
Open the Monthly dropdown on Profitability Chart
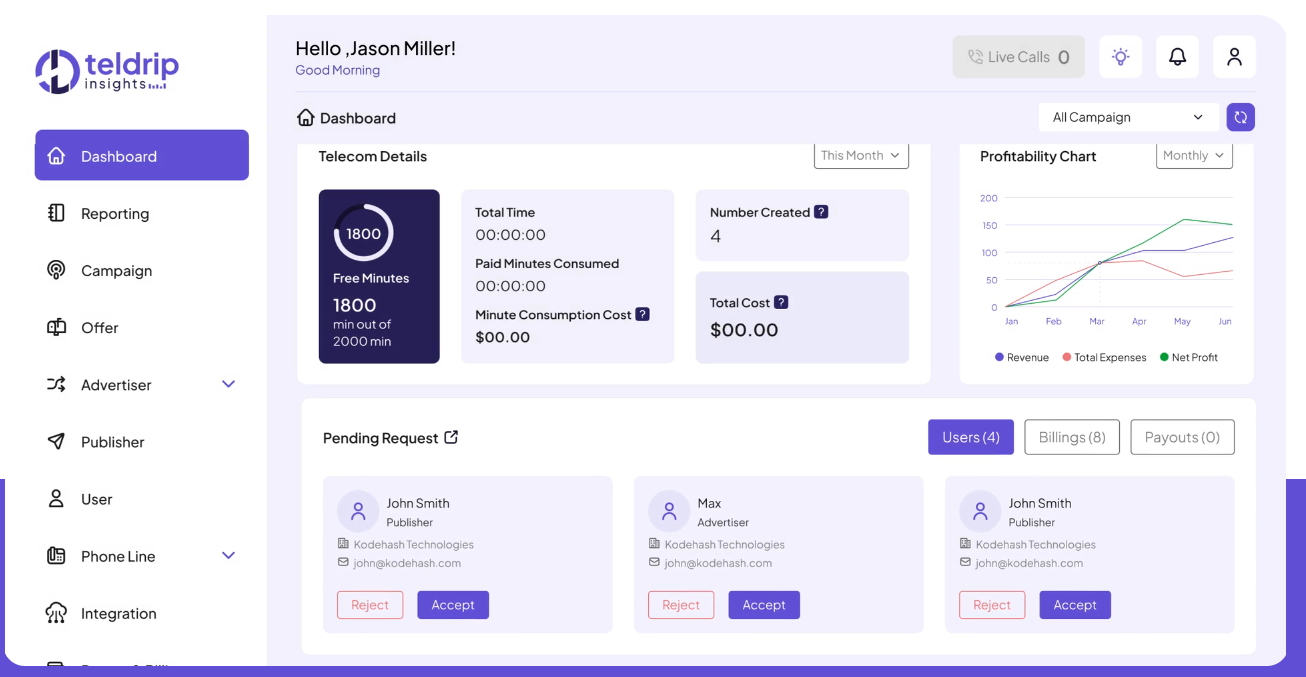point(1194,155)
